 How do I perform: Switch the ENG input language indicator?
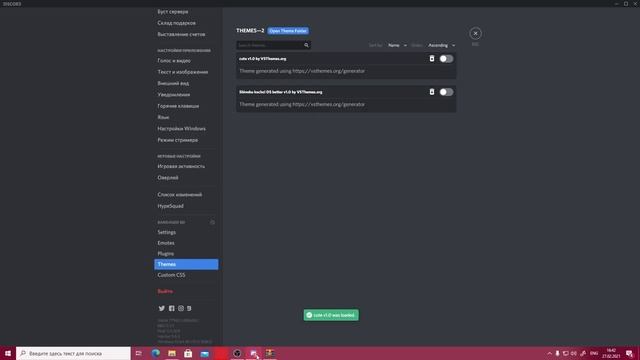(x=594, y=353)
